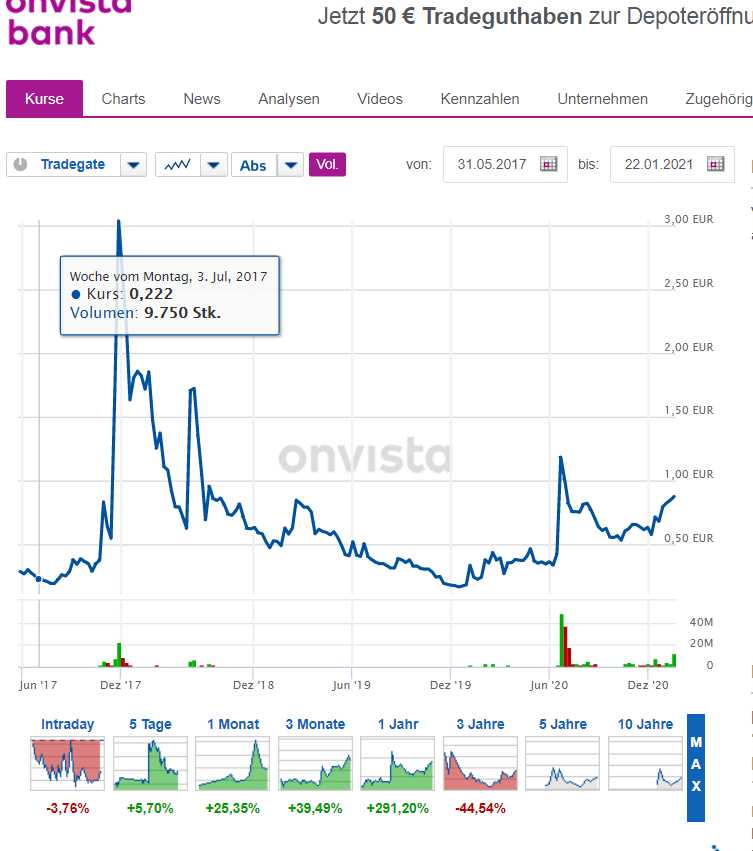Click the price peak at Dez '17
This screenshot has height=851, width=753.
pos(118,221)
